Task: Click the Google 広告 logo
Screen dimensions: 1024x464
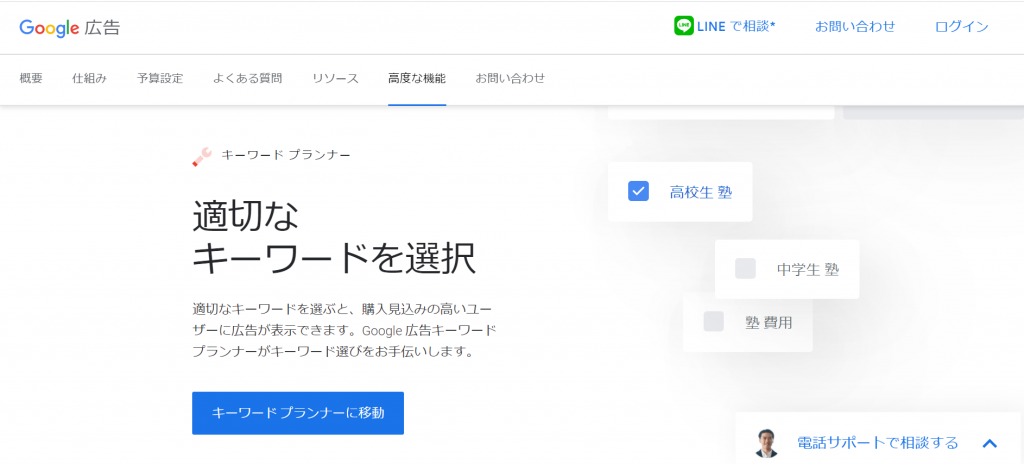Action: pyautogui.click(x=69, y=27)
